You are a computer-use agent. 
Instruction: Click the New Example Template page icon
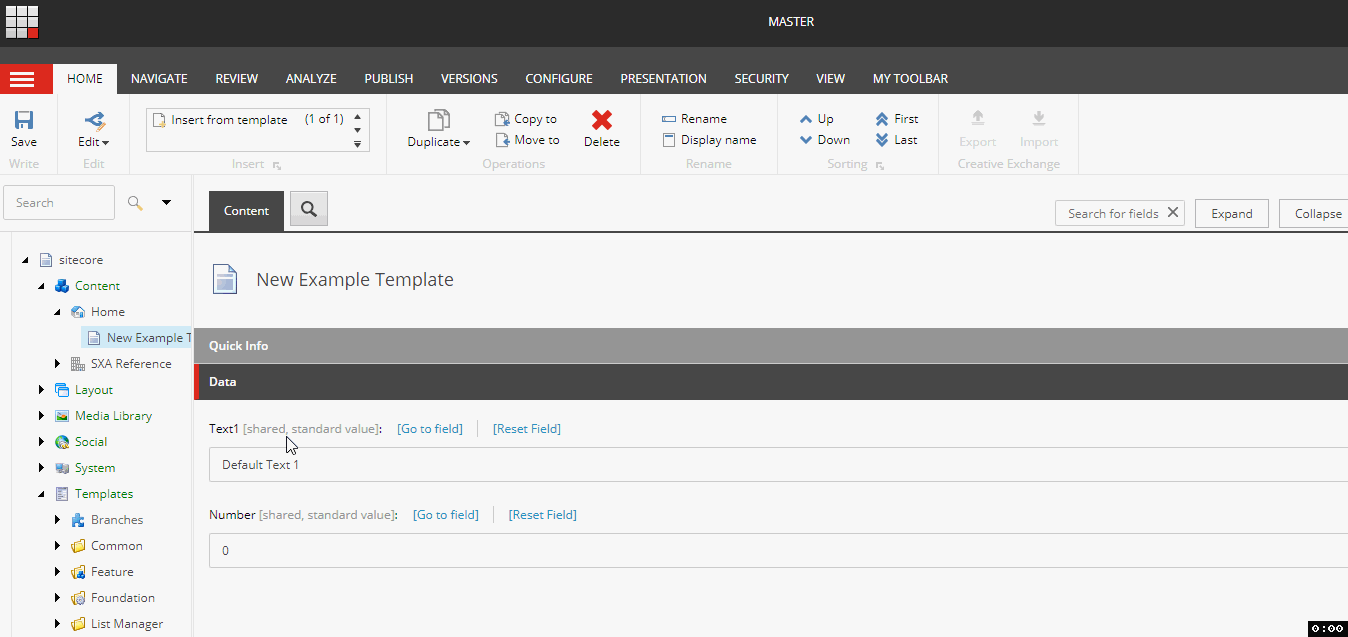225,280
